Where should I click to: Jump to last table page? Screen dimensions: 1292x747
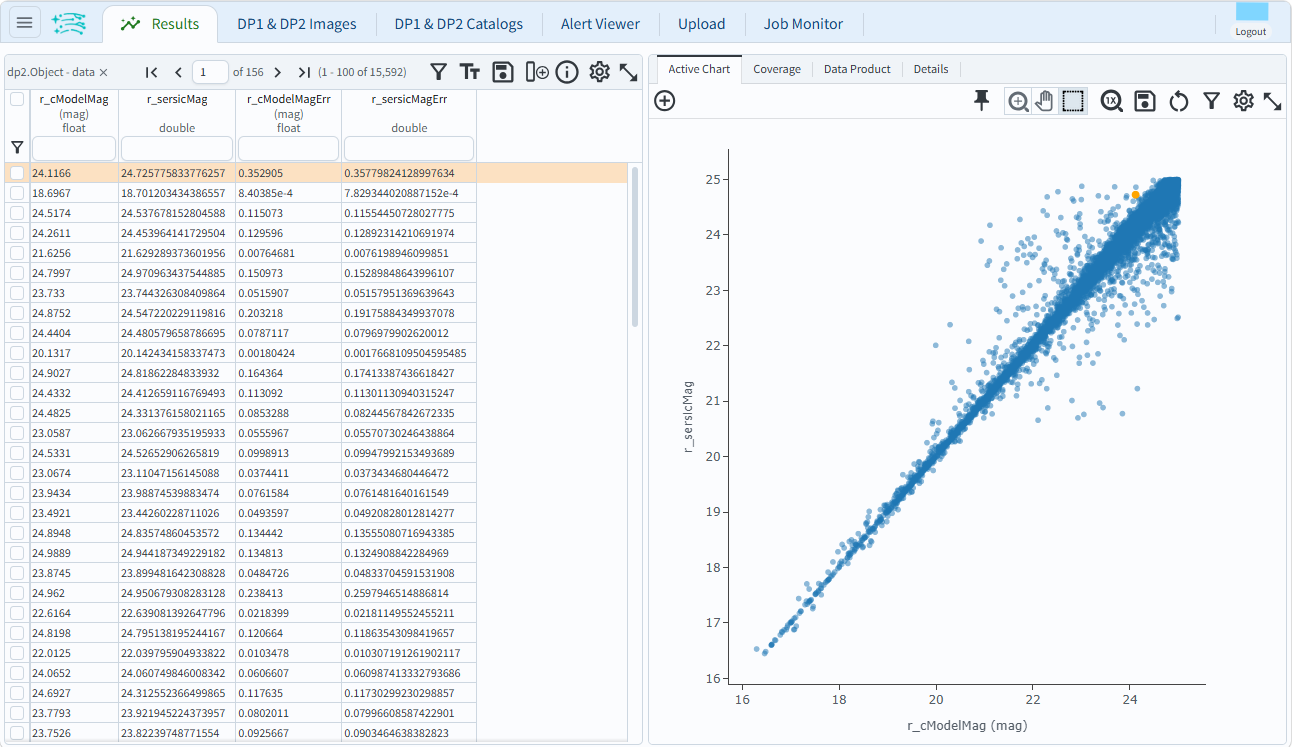(304, 72)
